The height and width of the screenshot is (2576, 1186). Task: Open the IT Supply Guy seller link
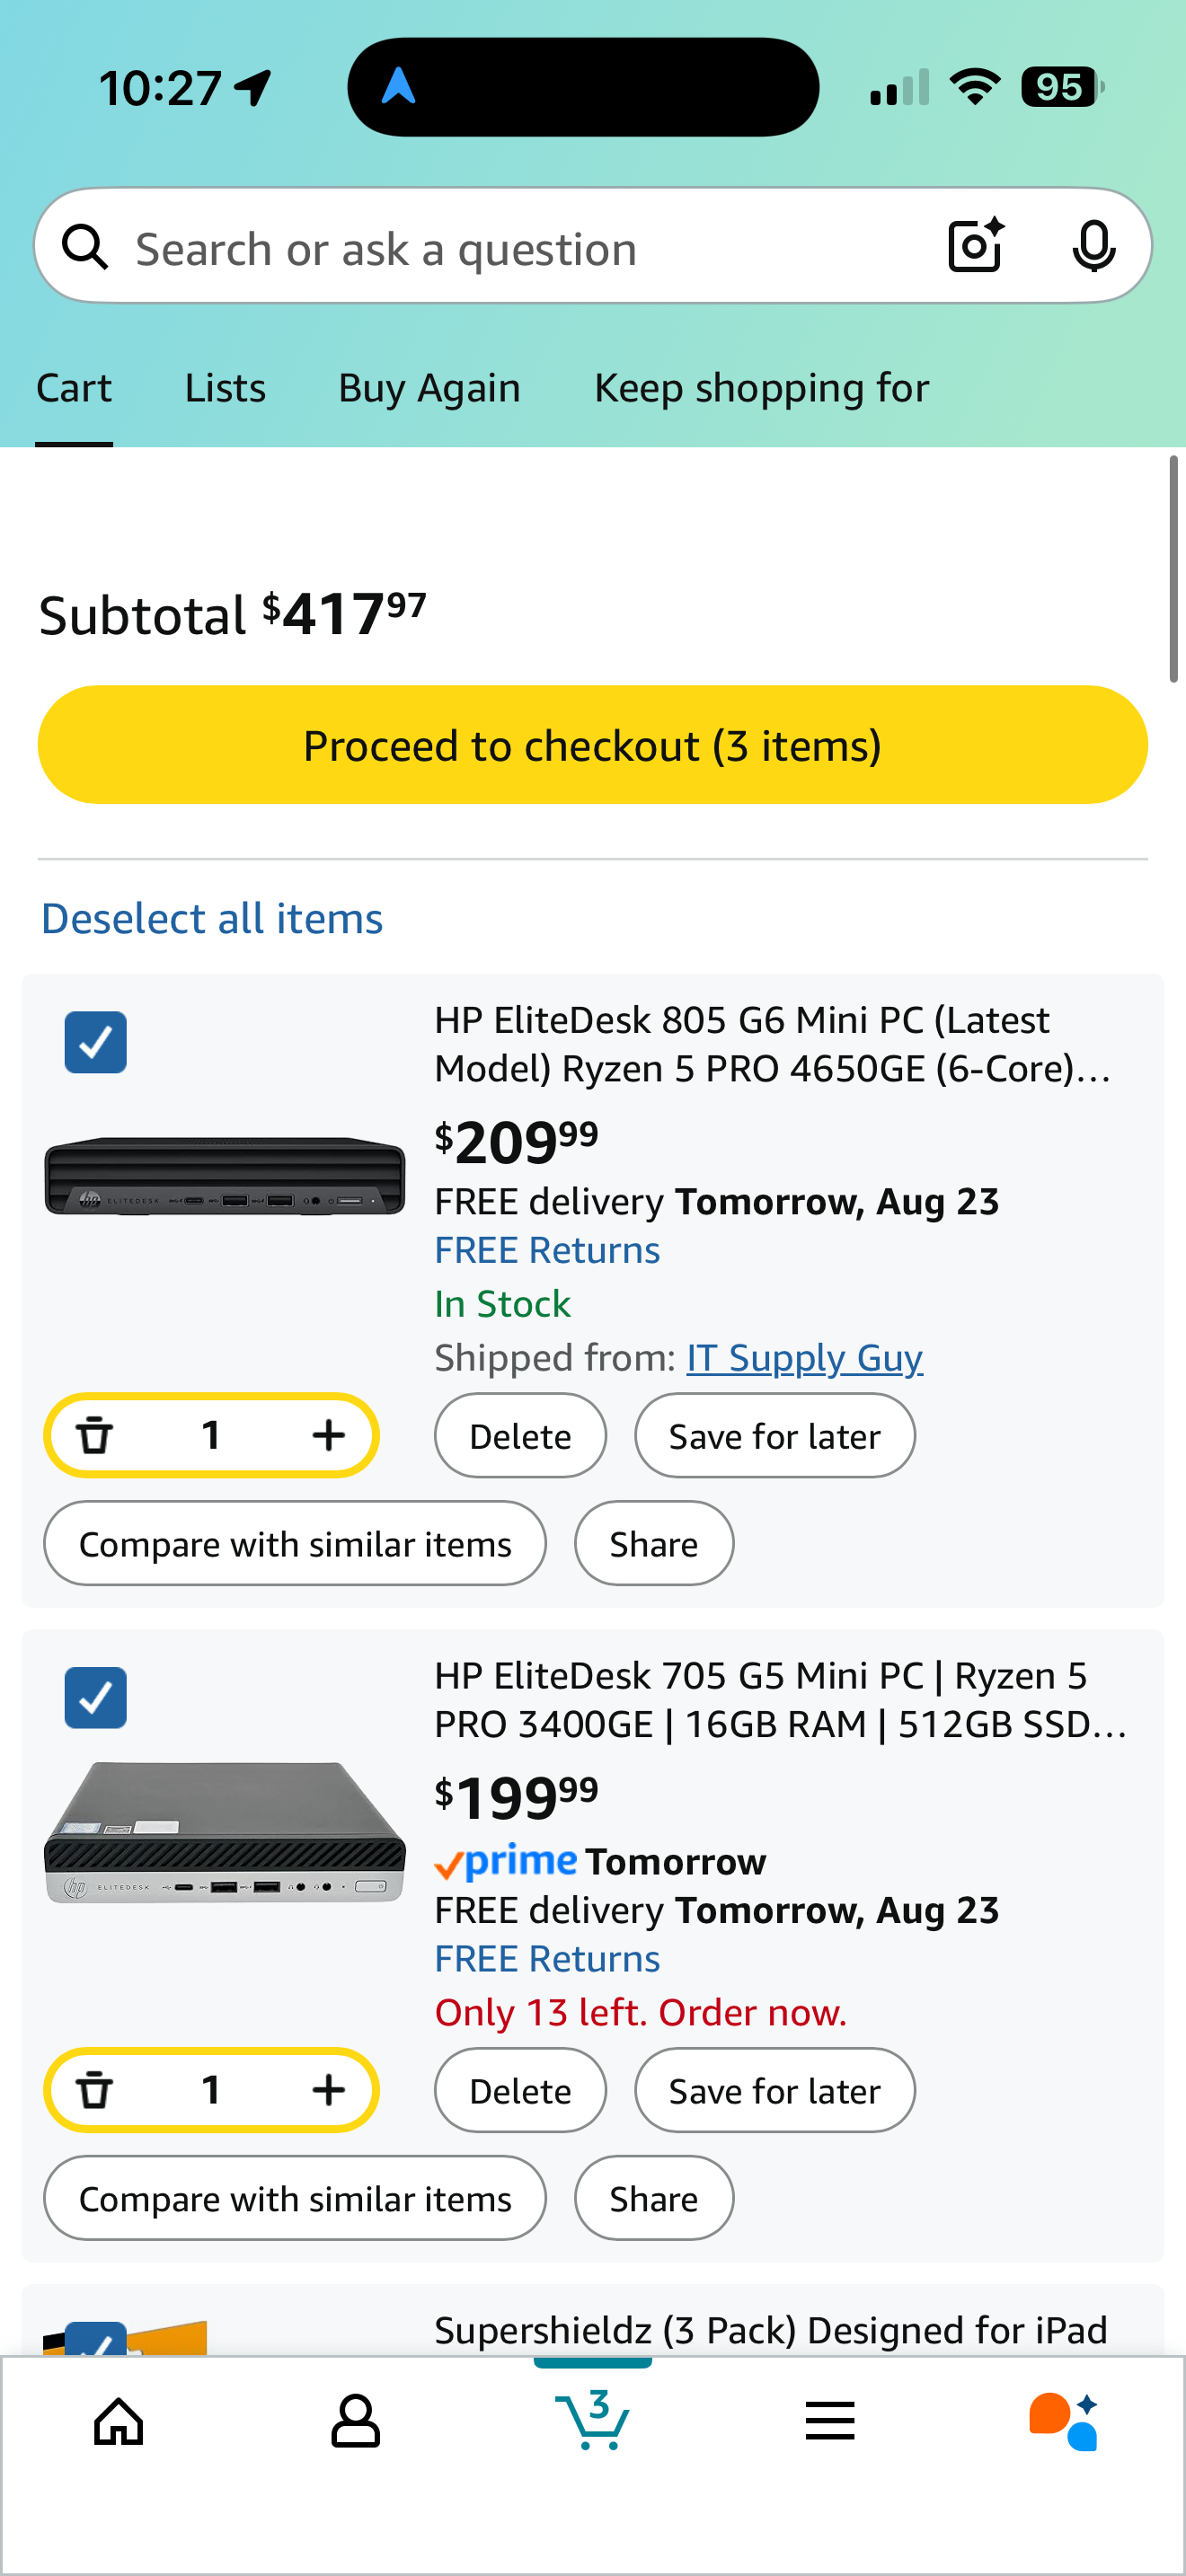click(x=804, y=1358)
